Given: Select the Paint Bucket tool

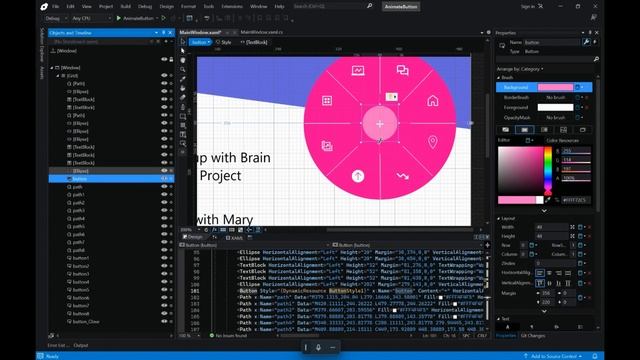Looking at the screenshot, I should click(183, 88).
